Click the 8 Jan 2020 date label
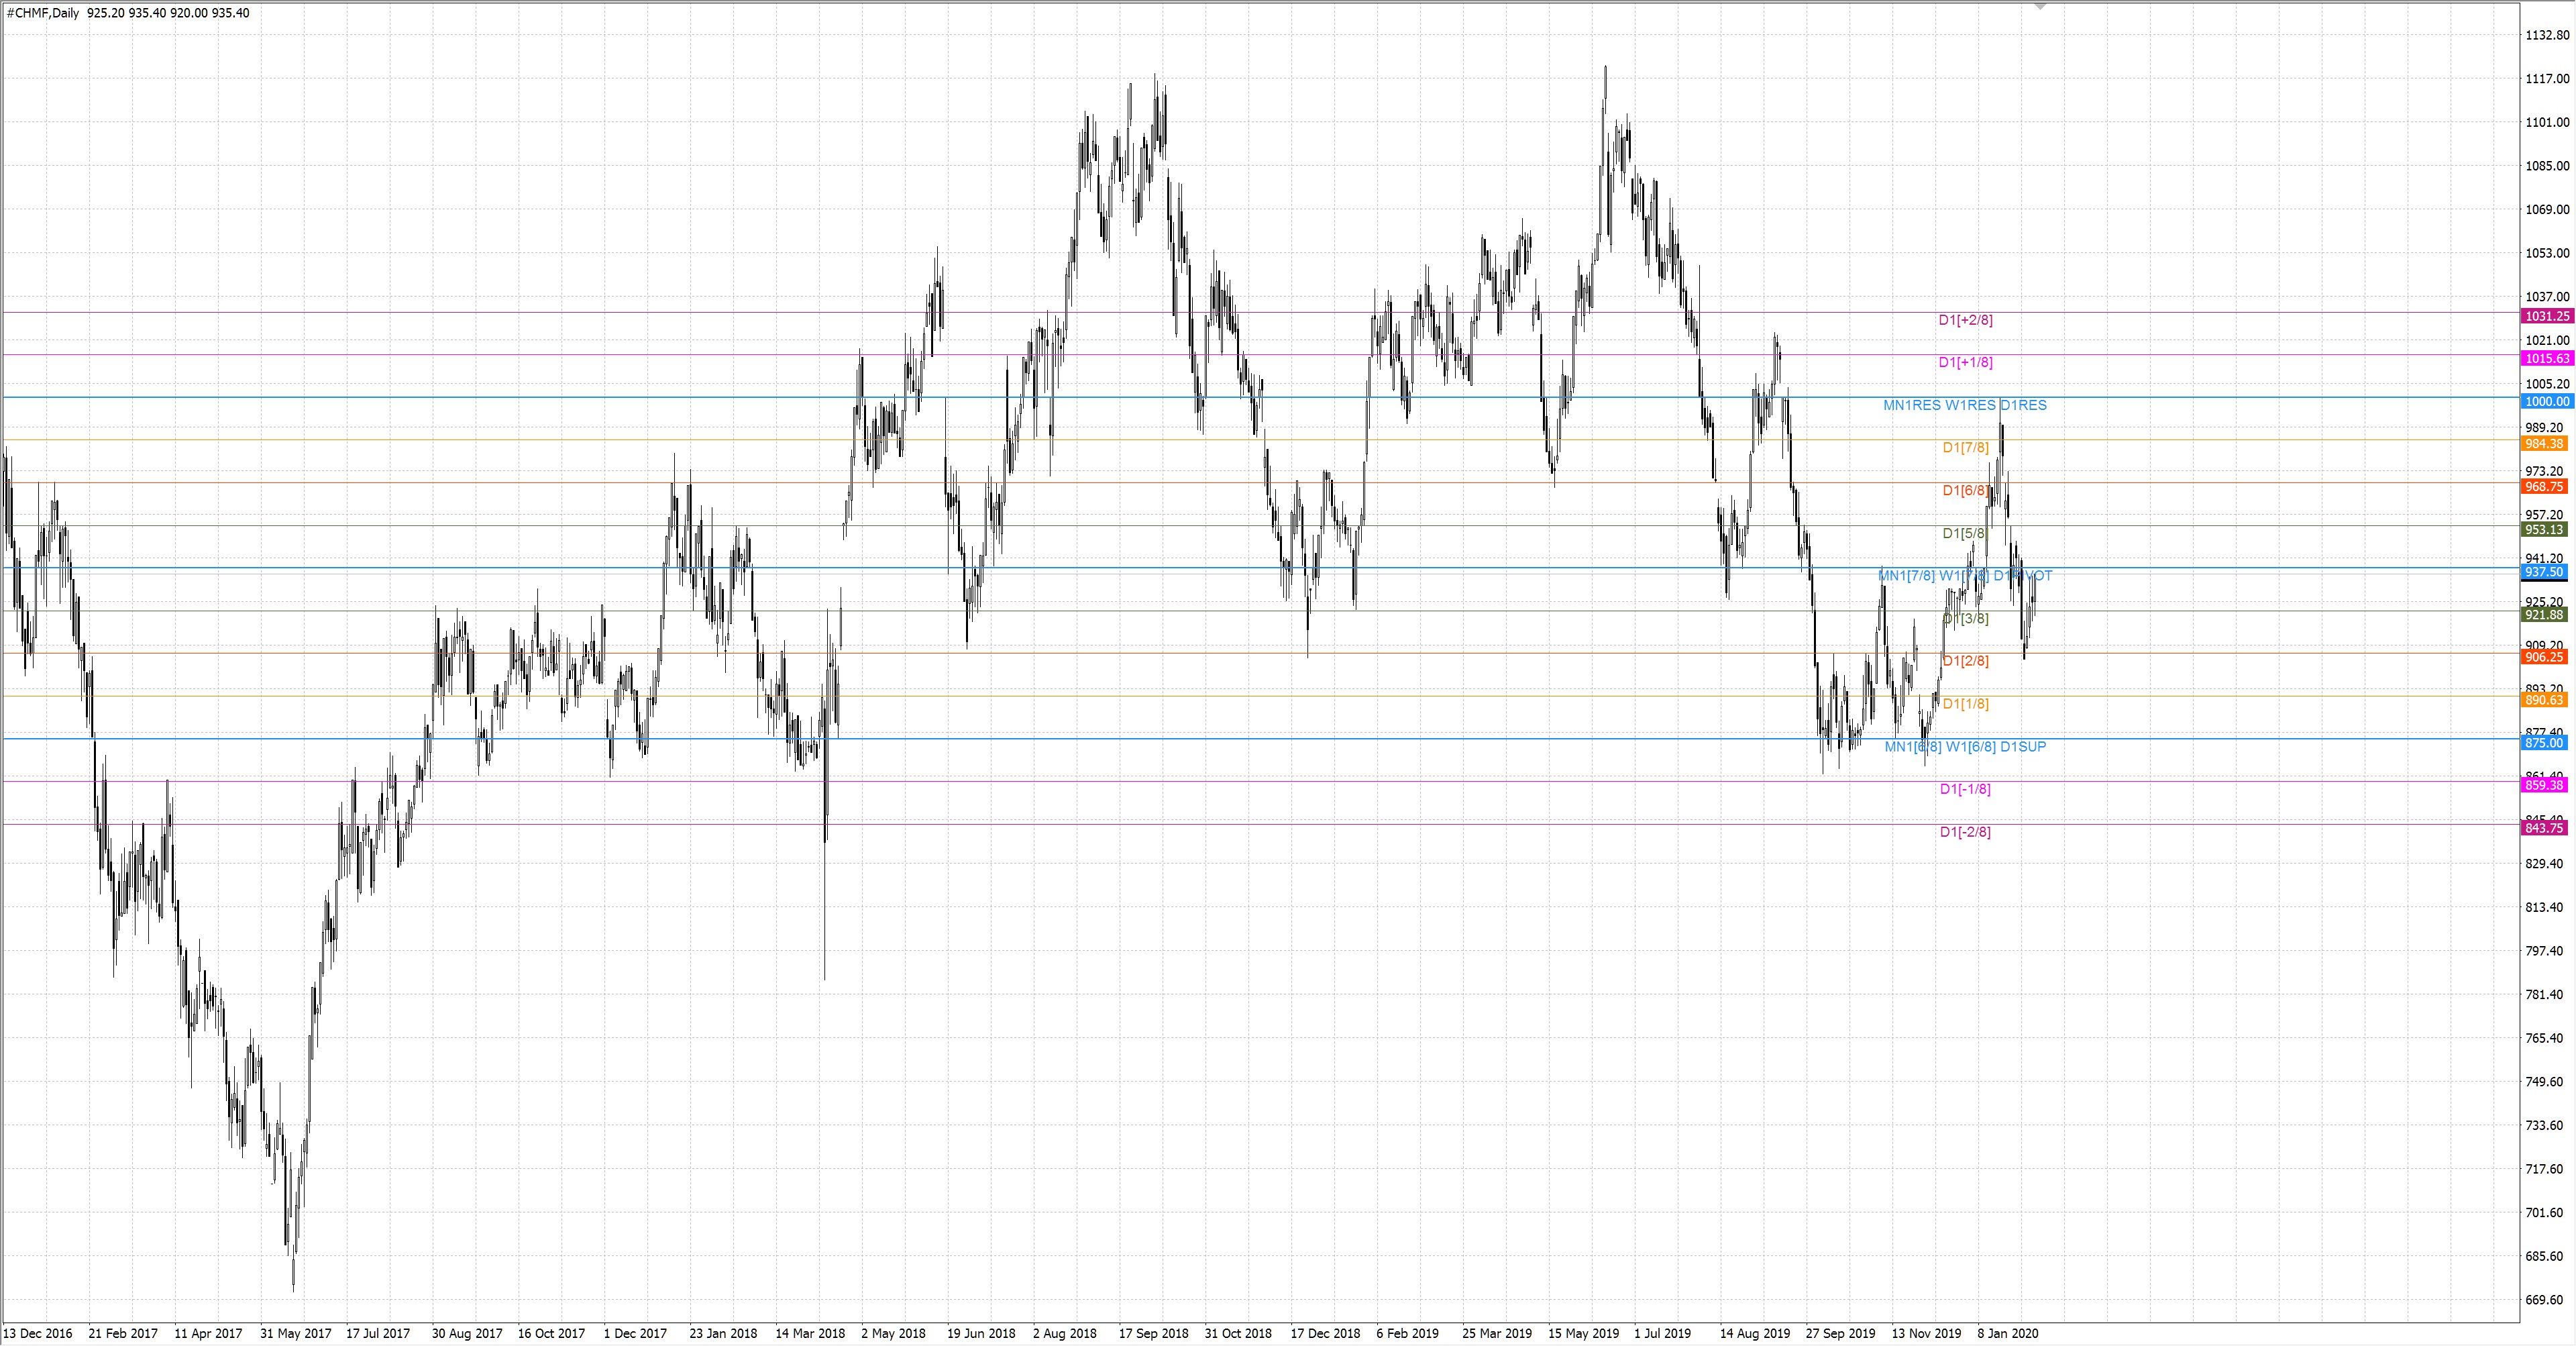 point(2007,1333)
